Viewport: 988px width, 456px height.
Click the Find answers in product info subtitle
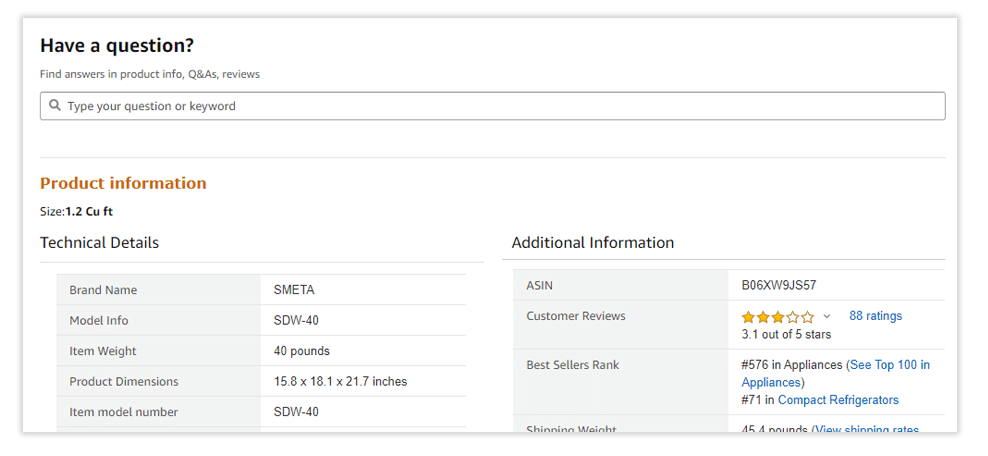(150, 74)
